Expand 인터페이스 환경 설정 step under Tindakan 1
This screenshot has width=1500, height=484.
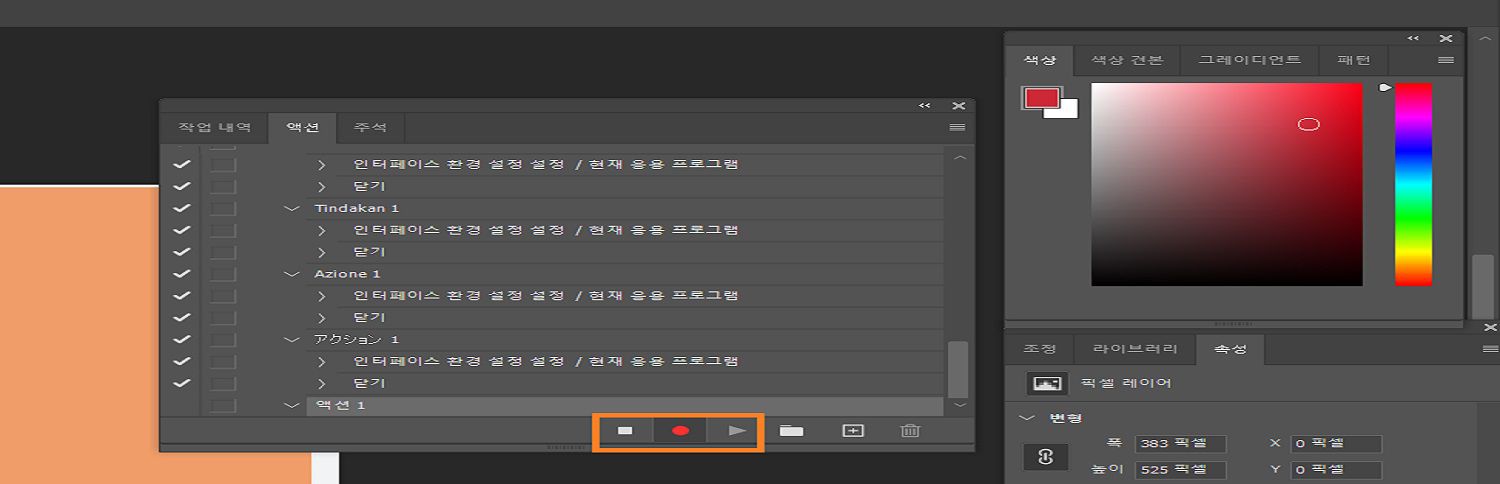[x=322, y=230]
